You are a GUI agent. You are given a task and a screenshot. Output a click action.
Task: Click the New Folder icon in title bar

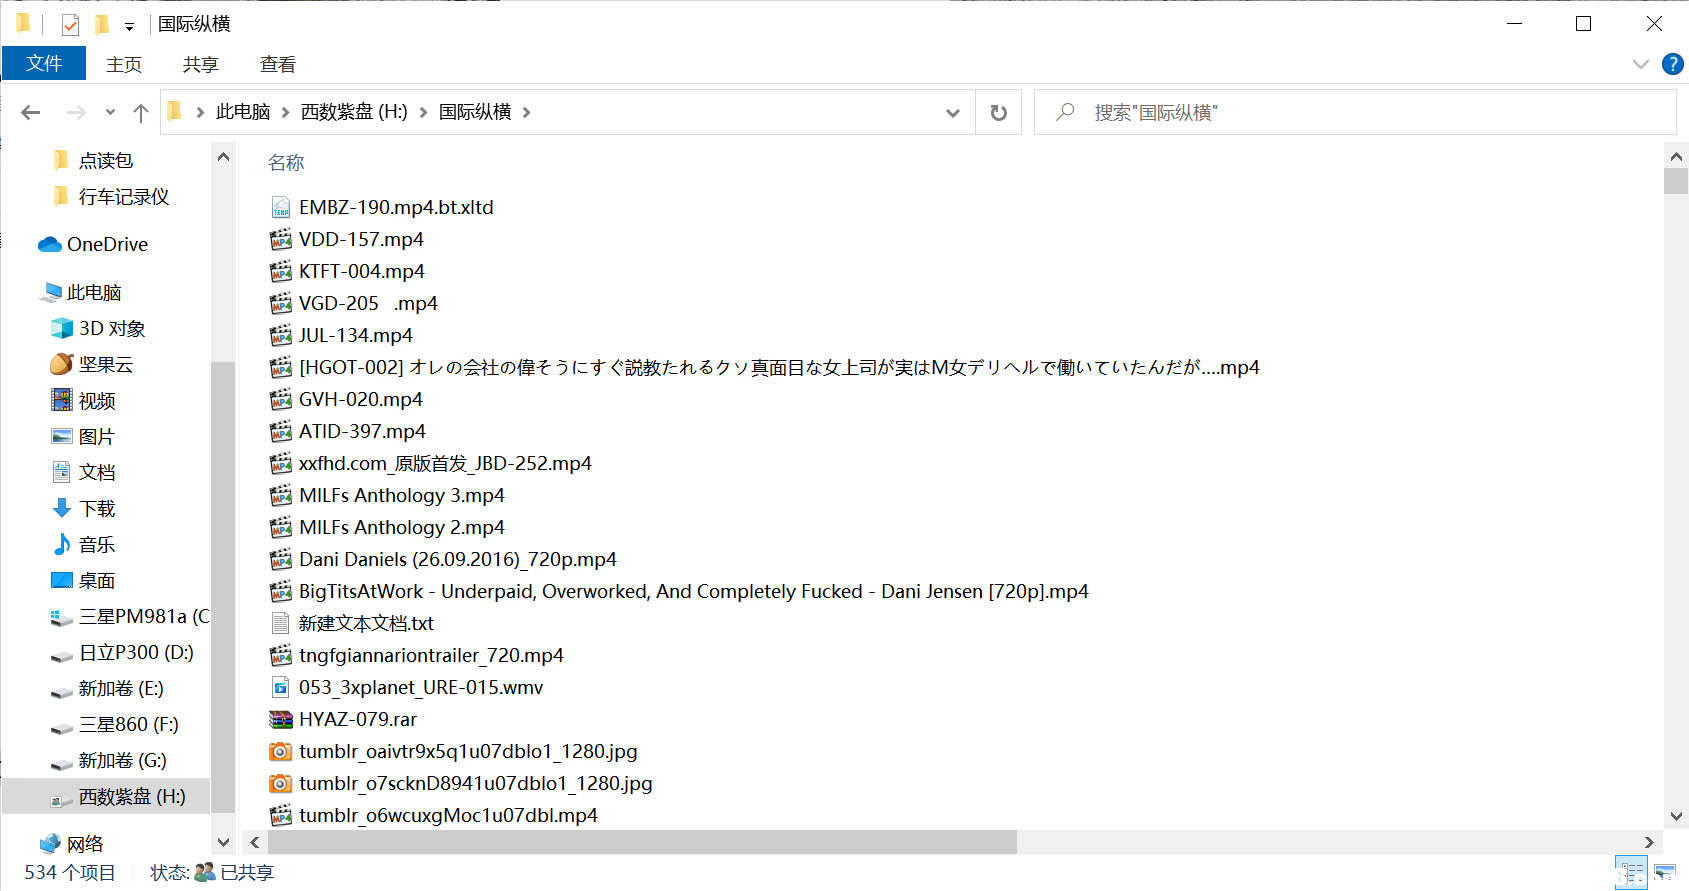[101, 24]
